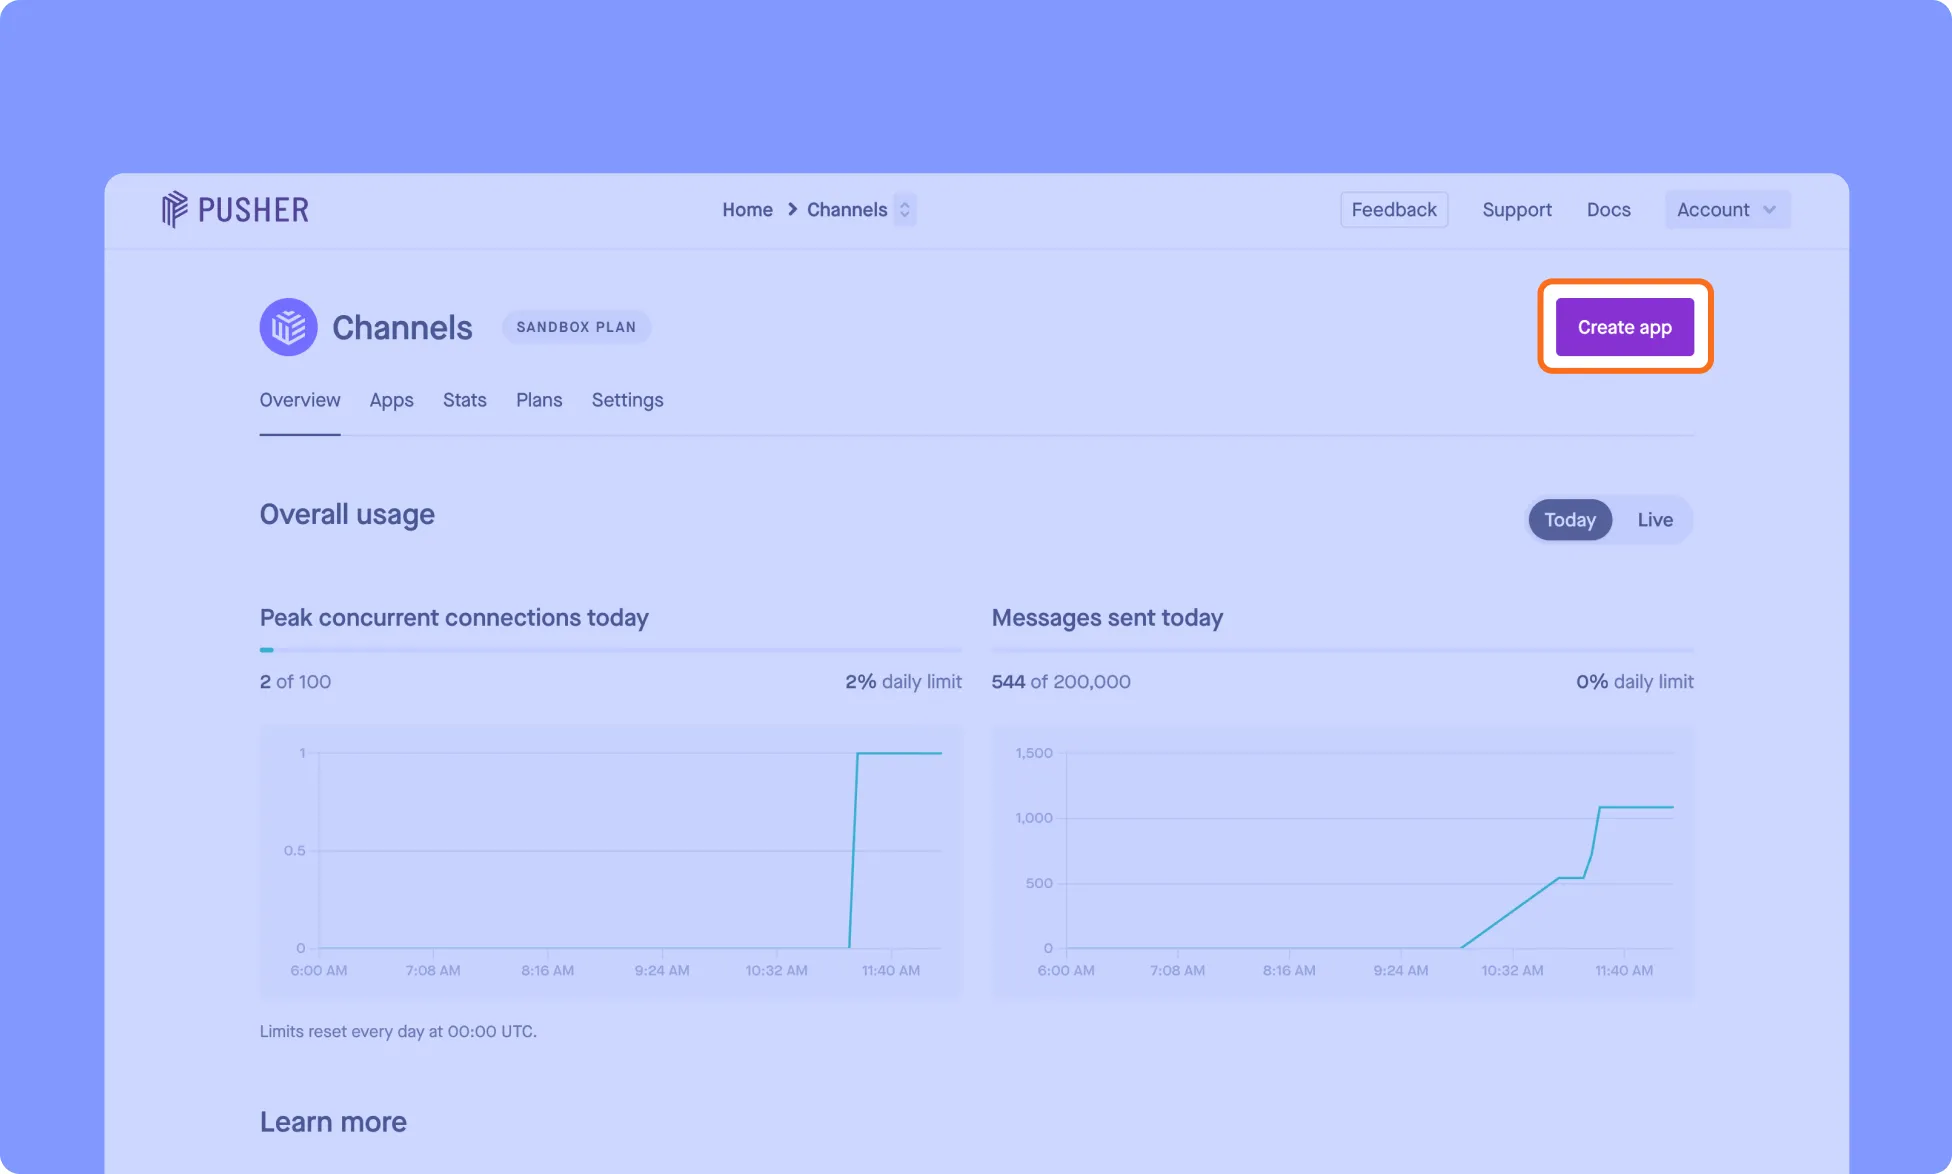1952x1174 pixels.
Task: Click Channels breadcrumb link
Action: (847, 210)
